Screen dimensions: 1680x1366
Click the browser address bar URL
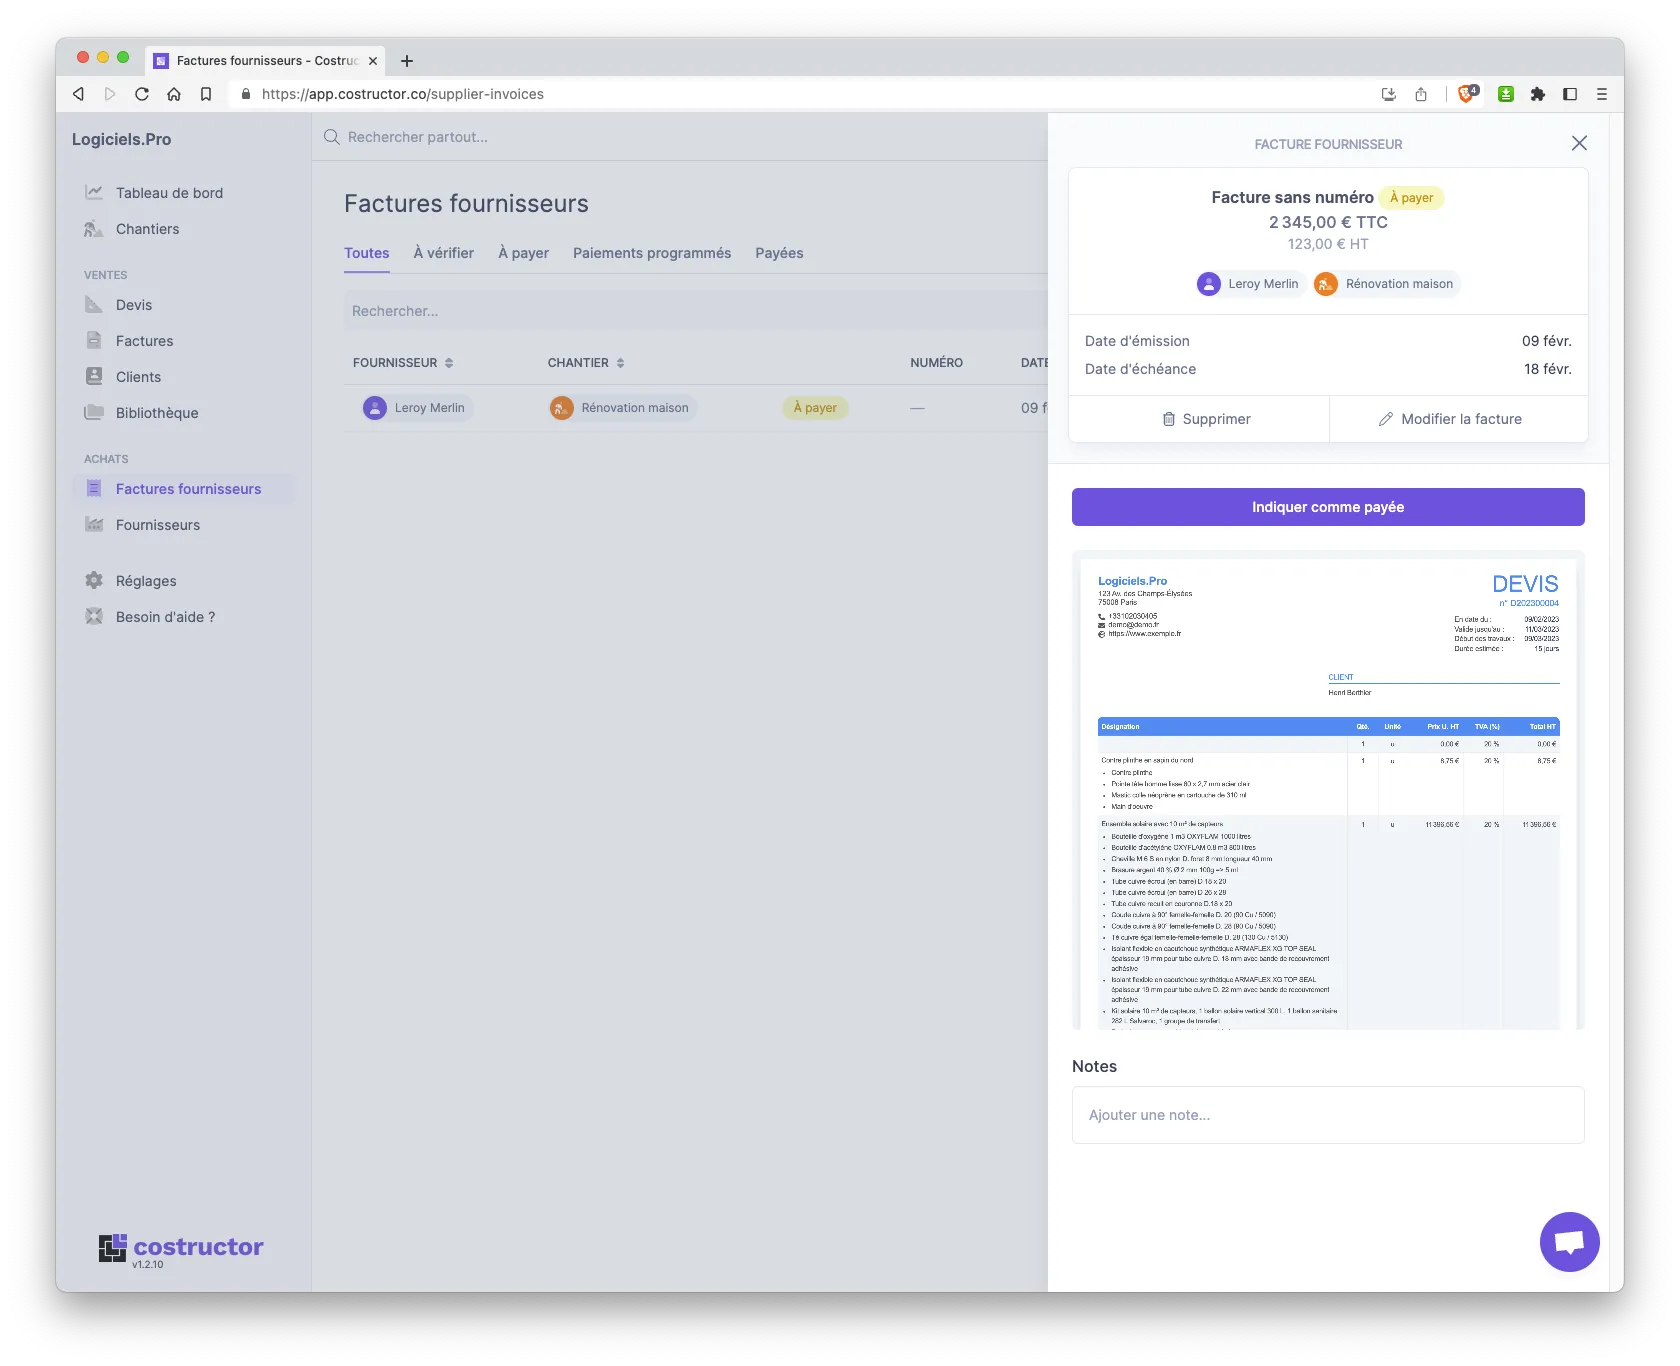click(x=403, y=94)
